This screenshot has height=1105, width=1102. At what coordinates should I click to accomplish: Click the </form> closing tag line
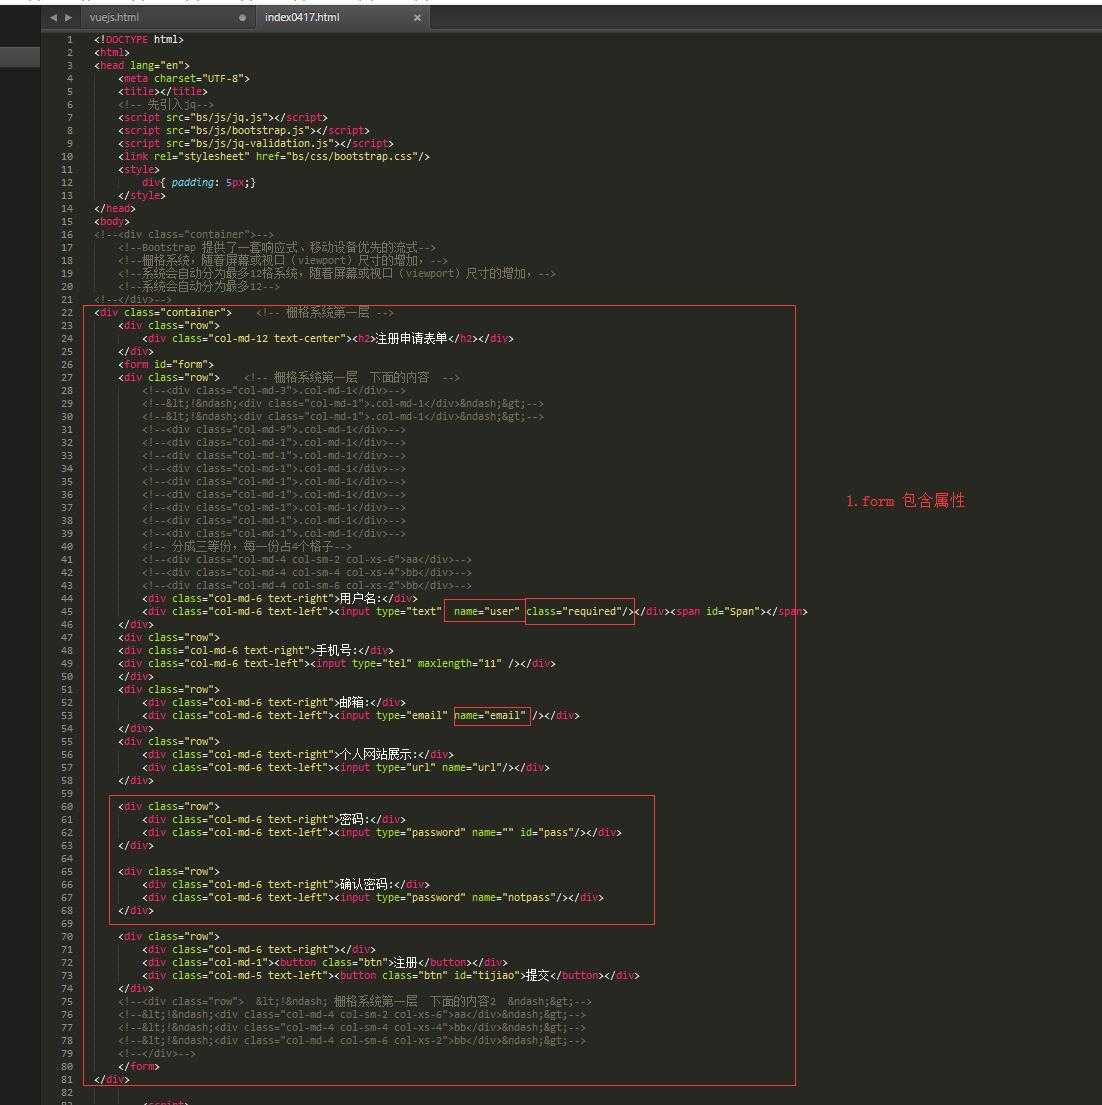pyautogui.click(x=139, y=1066)
